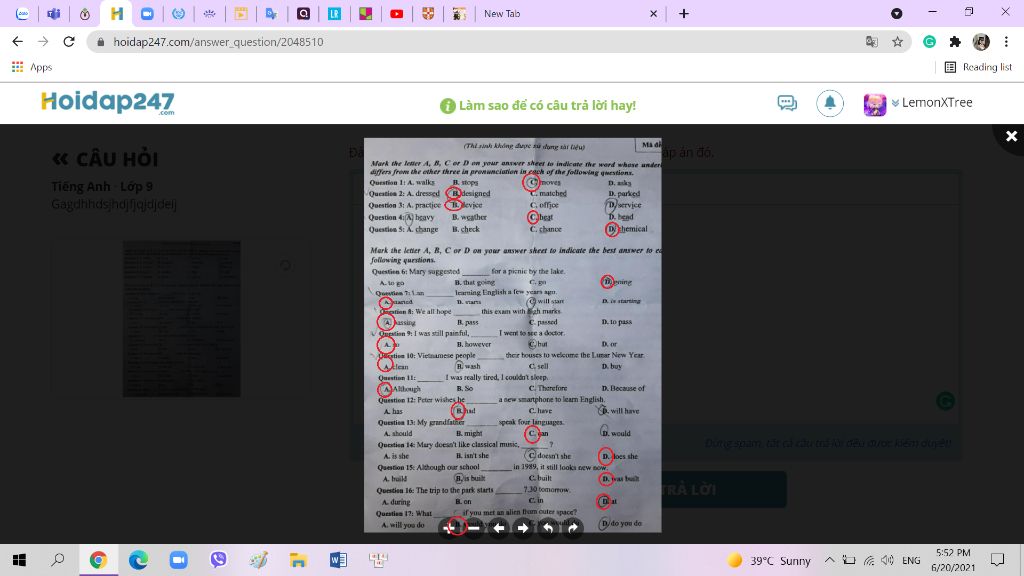Open Windows taskbar search

[x=58, y=560]
